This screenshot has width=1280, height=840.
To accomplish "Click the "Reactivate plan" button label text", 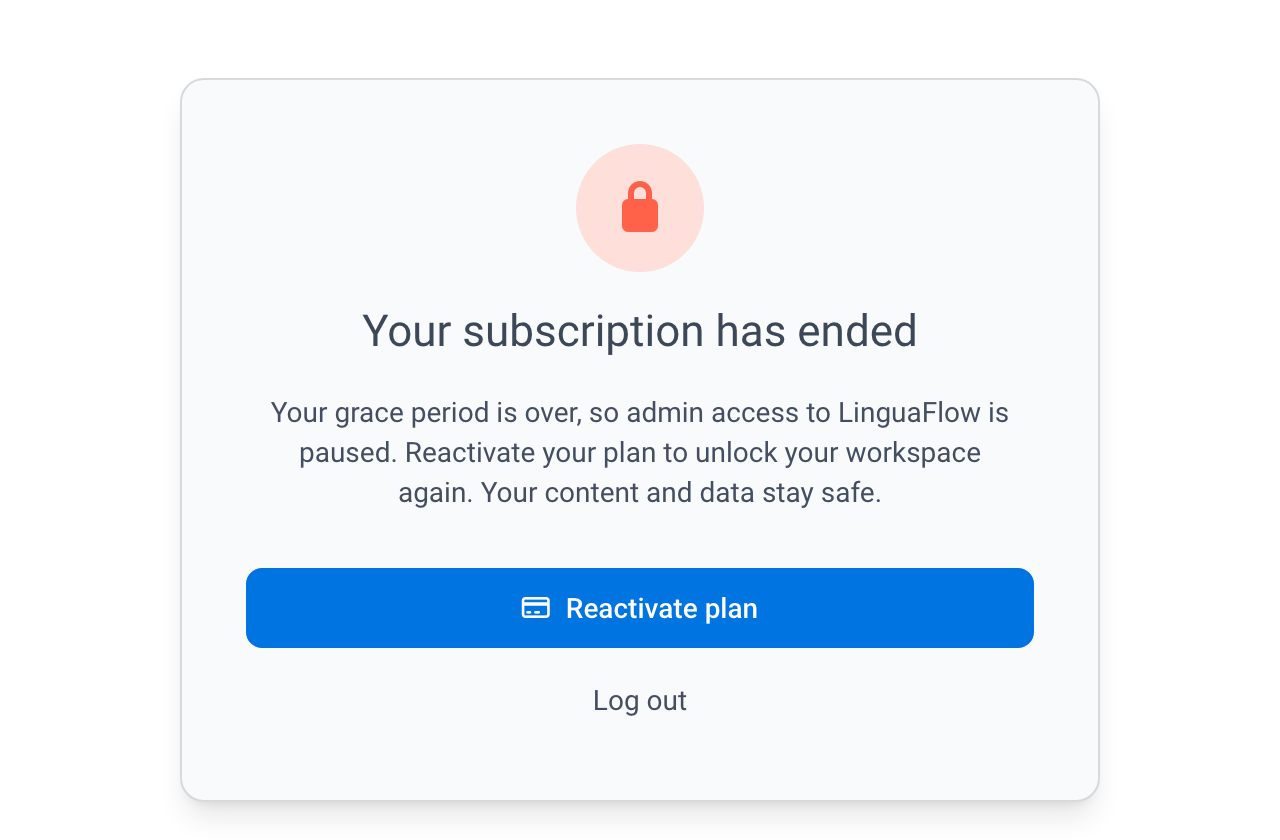I will [662, 608].
